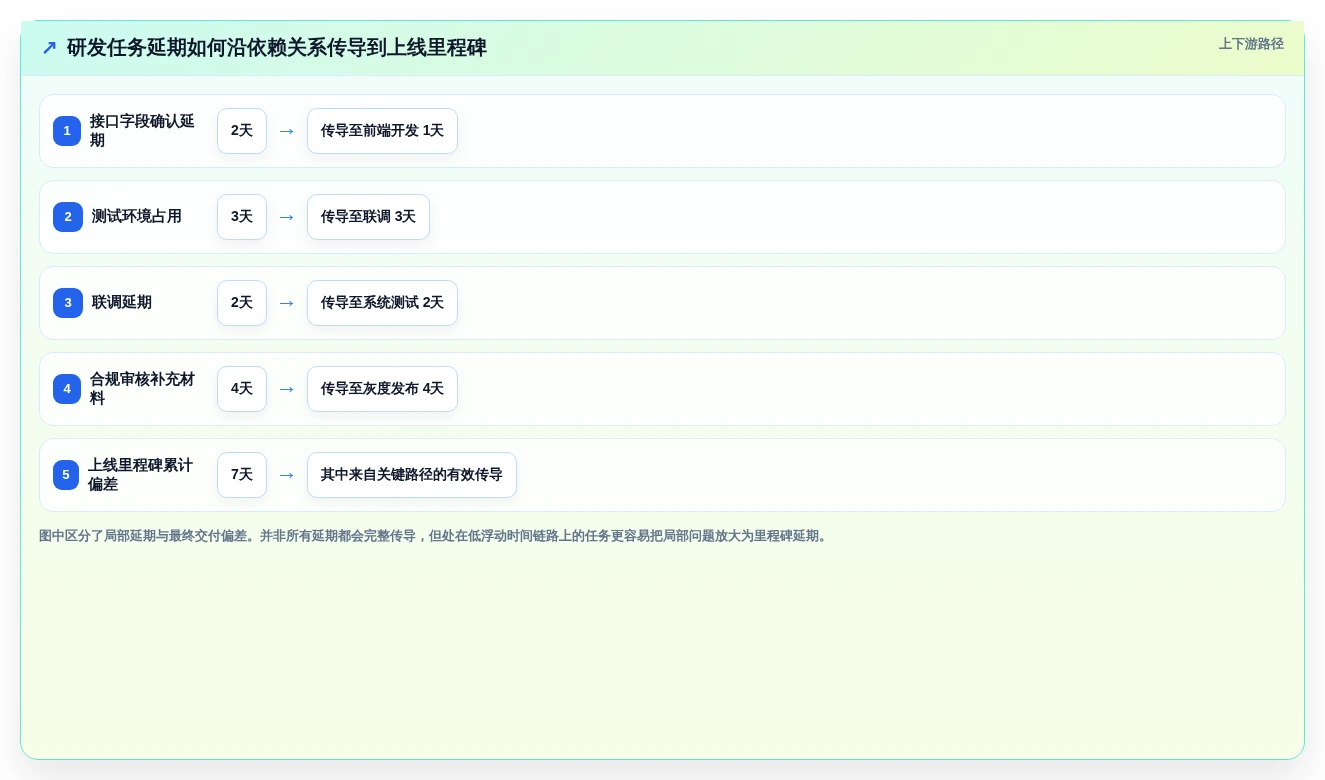1325x780 pixels.
Task: Click the title 研发任务延期如何沿依赖关系传导到上线里程碑
Action: tap(277, 48)
